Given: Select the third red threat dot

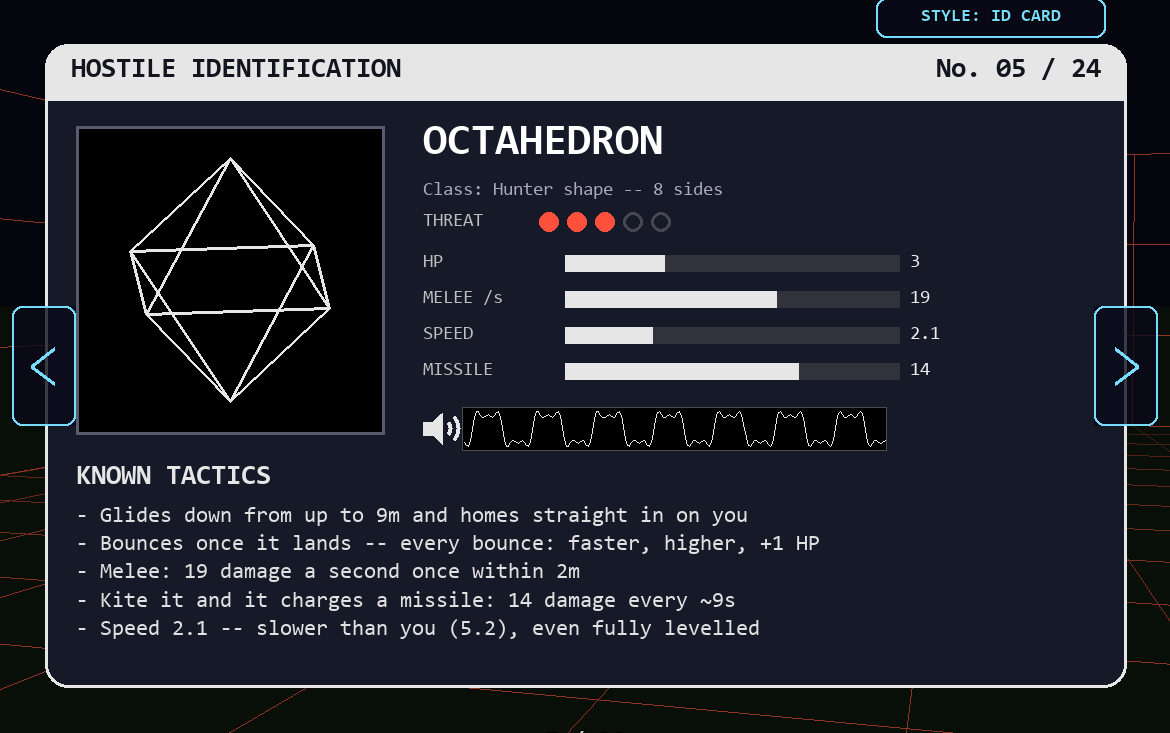Looking at the screenshot, I should point(605,222).
